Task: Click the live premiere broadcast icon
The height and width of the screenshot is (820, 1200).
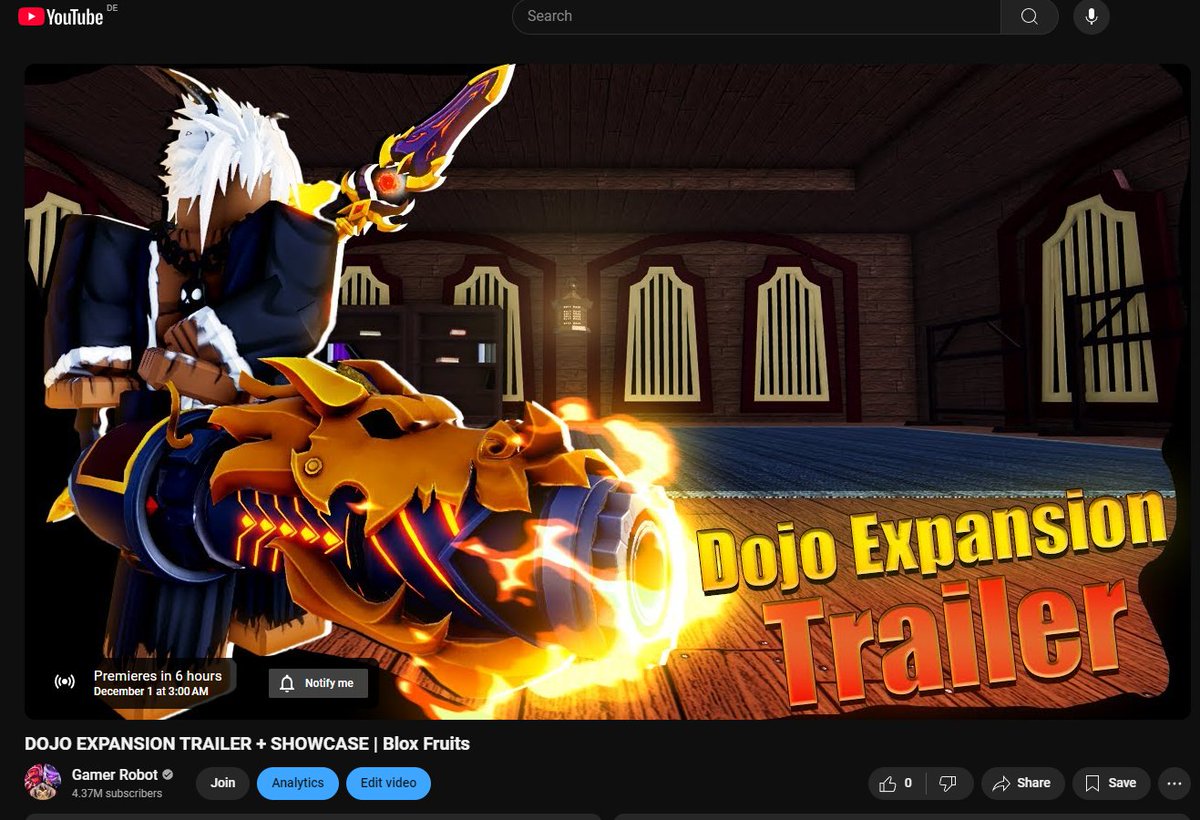Action: (x=64, y=683)
